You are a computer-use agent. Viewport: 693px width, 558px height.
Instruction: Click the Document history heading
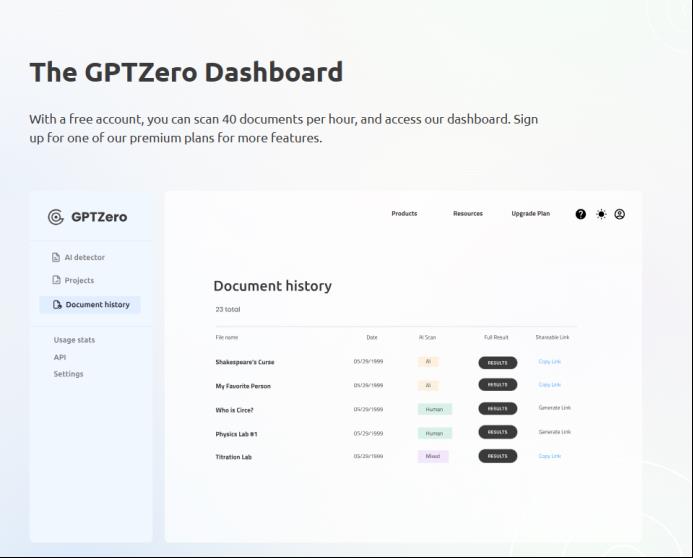click(272, 286)
